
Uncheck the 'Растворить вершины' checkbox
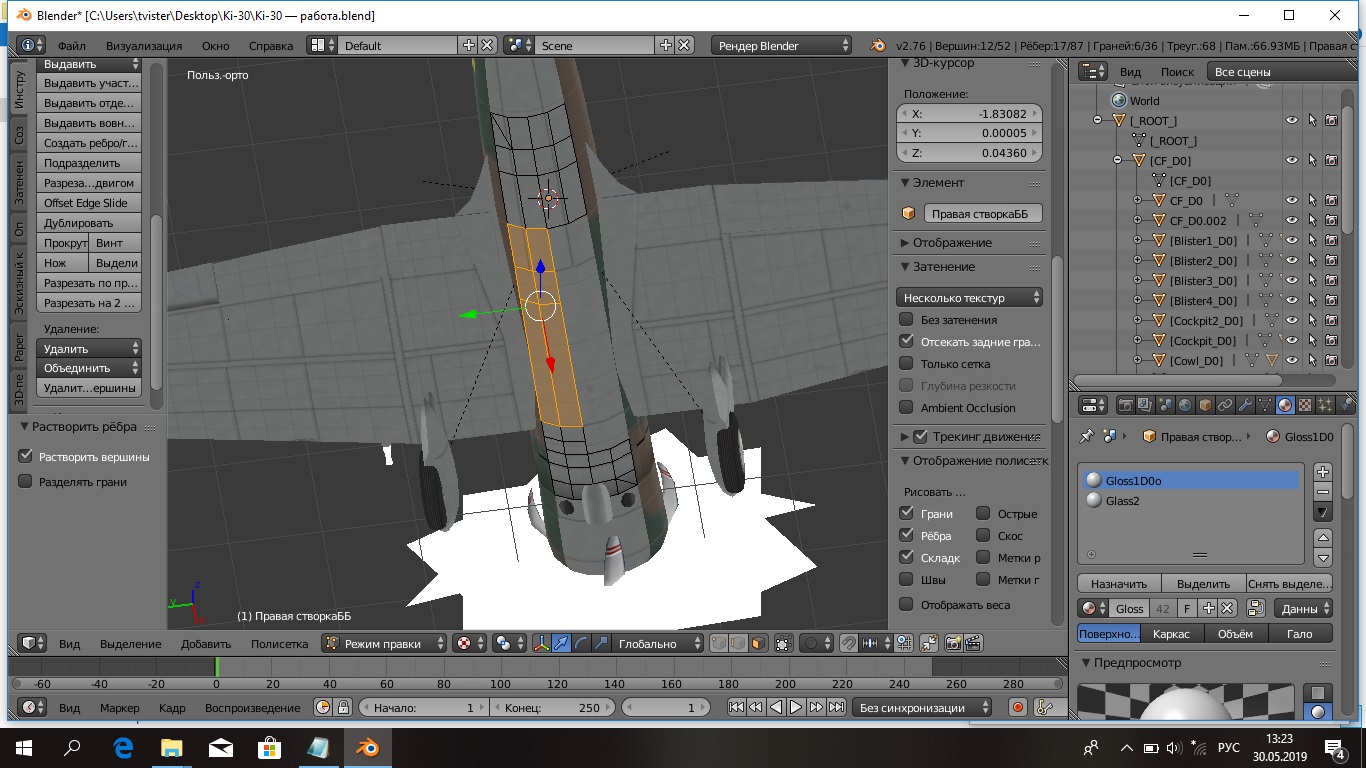[x=26, y=456]
